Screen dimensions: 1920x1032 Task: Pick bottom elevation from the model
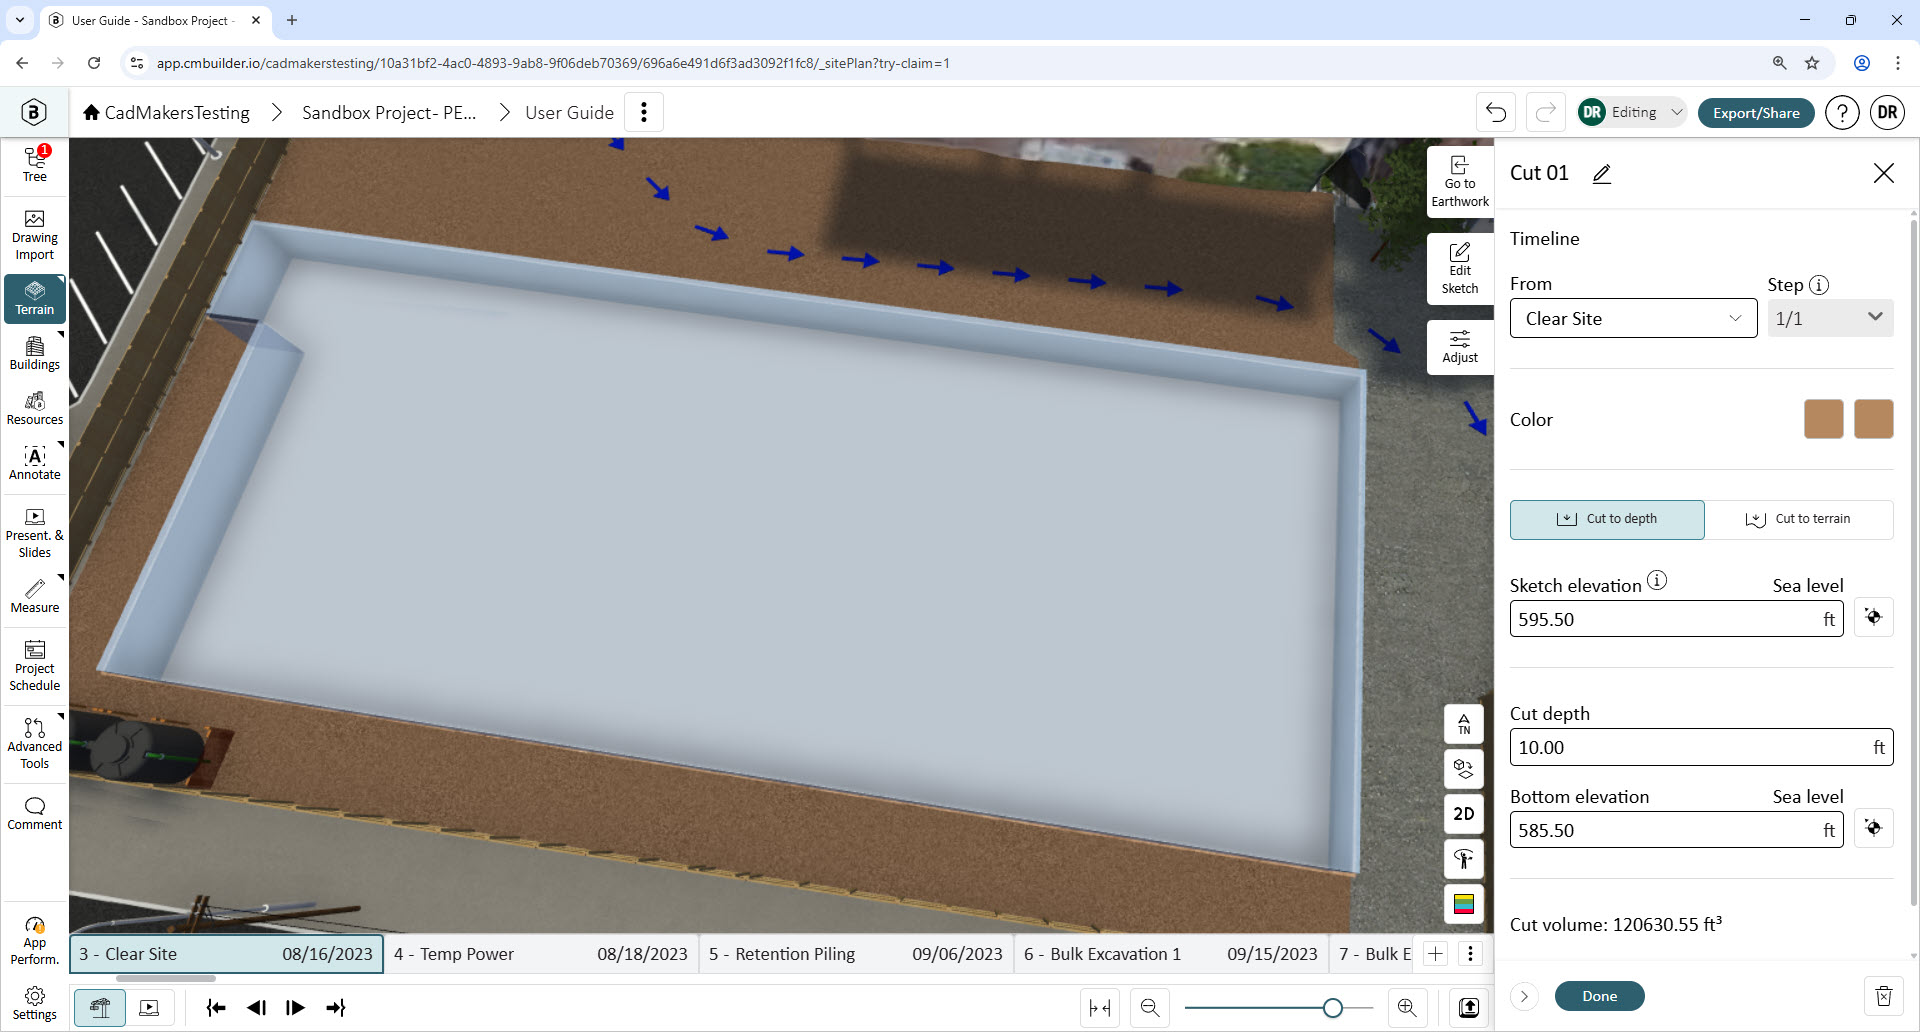coord(1874,829)
